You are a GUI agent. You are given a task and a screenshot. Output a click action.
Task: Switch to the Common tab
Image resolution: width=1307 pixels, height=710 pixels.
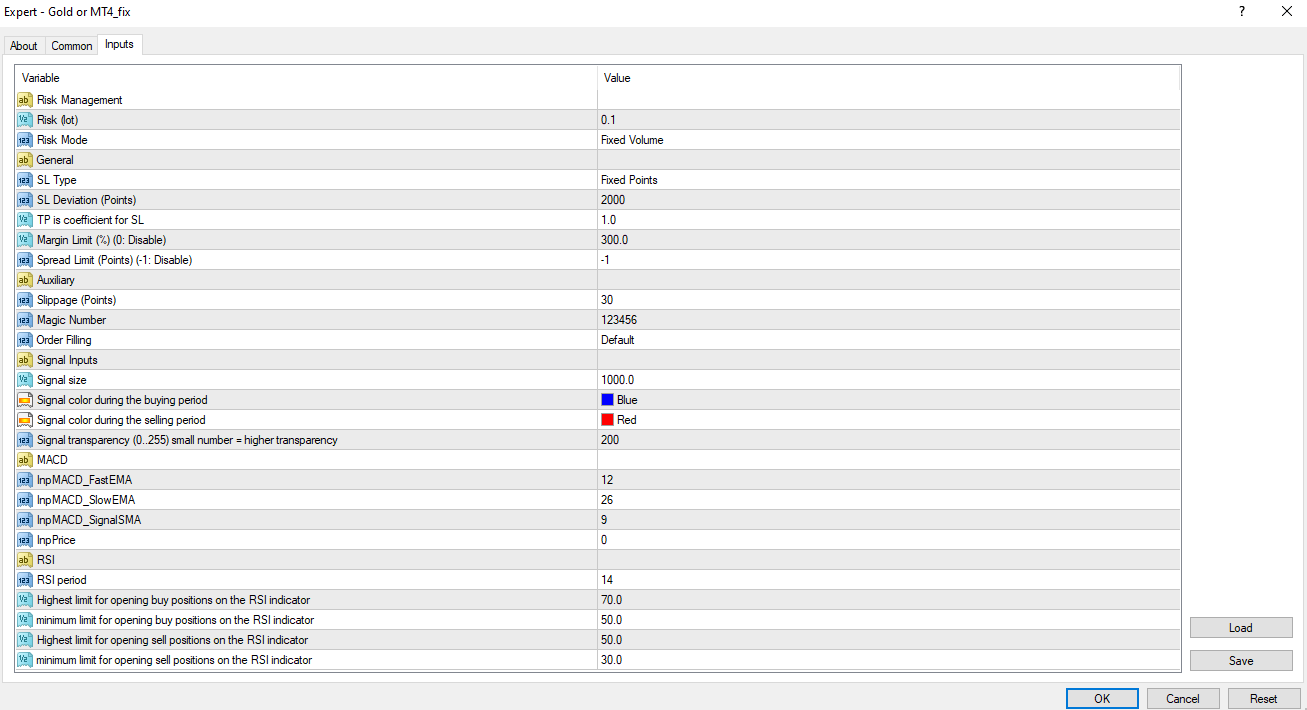pos(72,46)
